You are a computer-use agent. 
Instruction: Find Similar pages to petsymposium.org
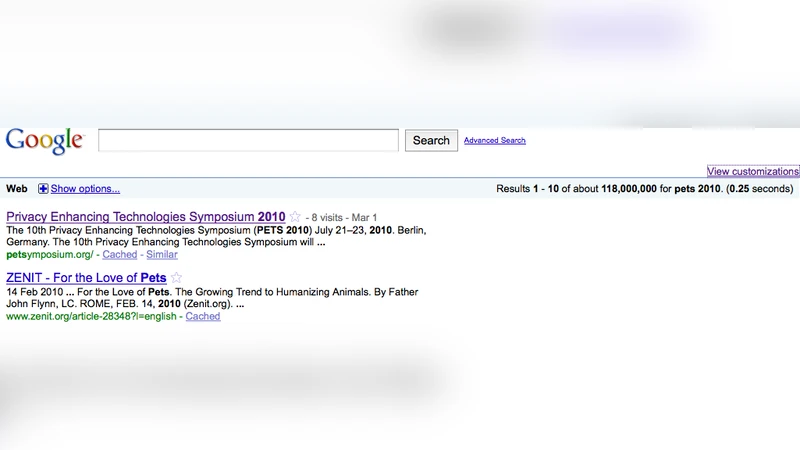[161, 255]
